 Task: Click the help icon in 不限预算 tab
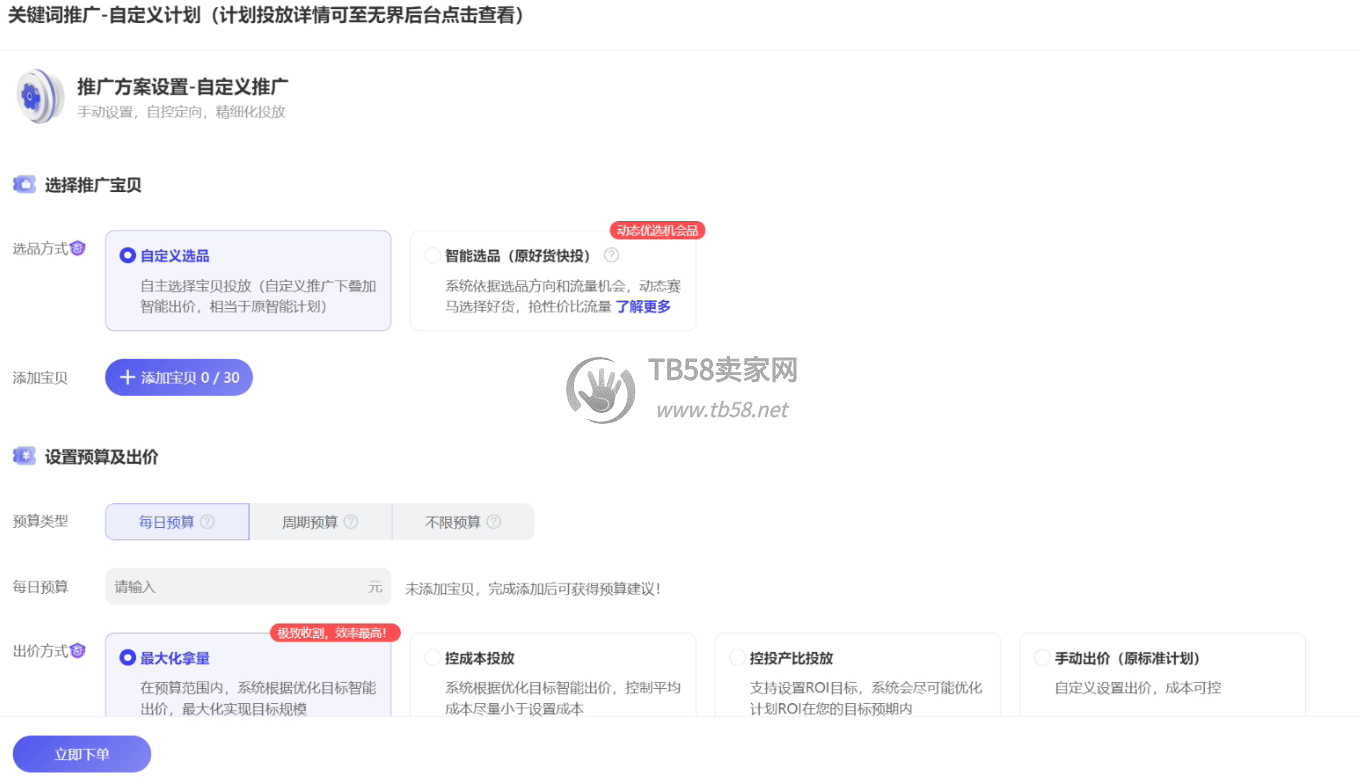[493, 522]
